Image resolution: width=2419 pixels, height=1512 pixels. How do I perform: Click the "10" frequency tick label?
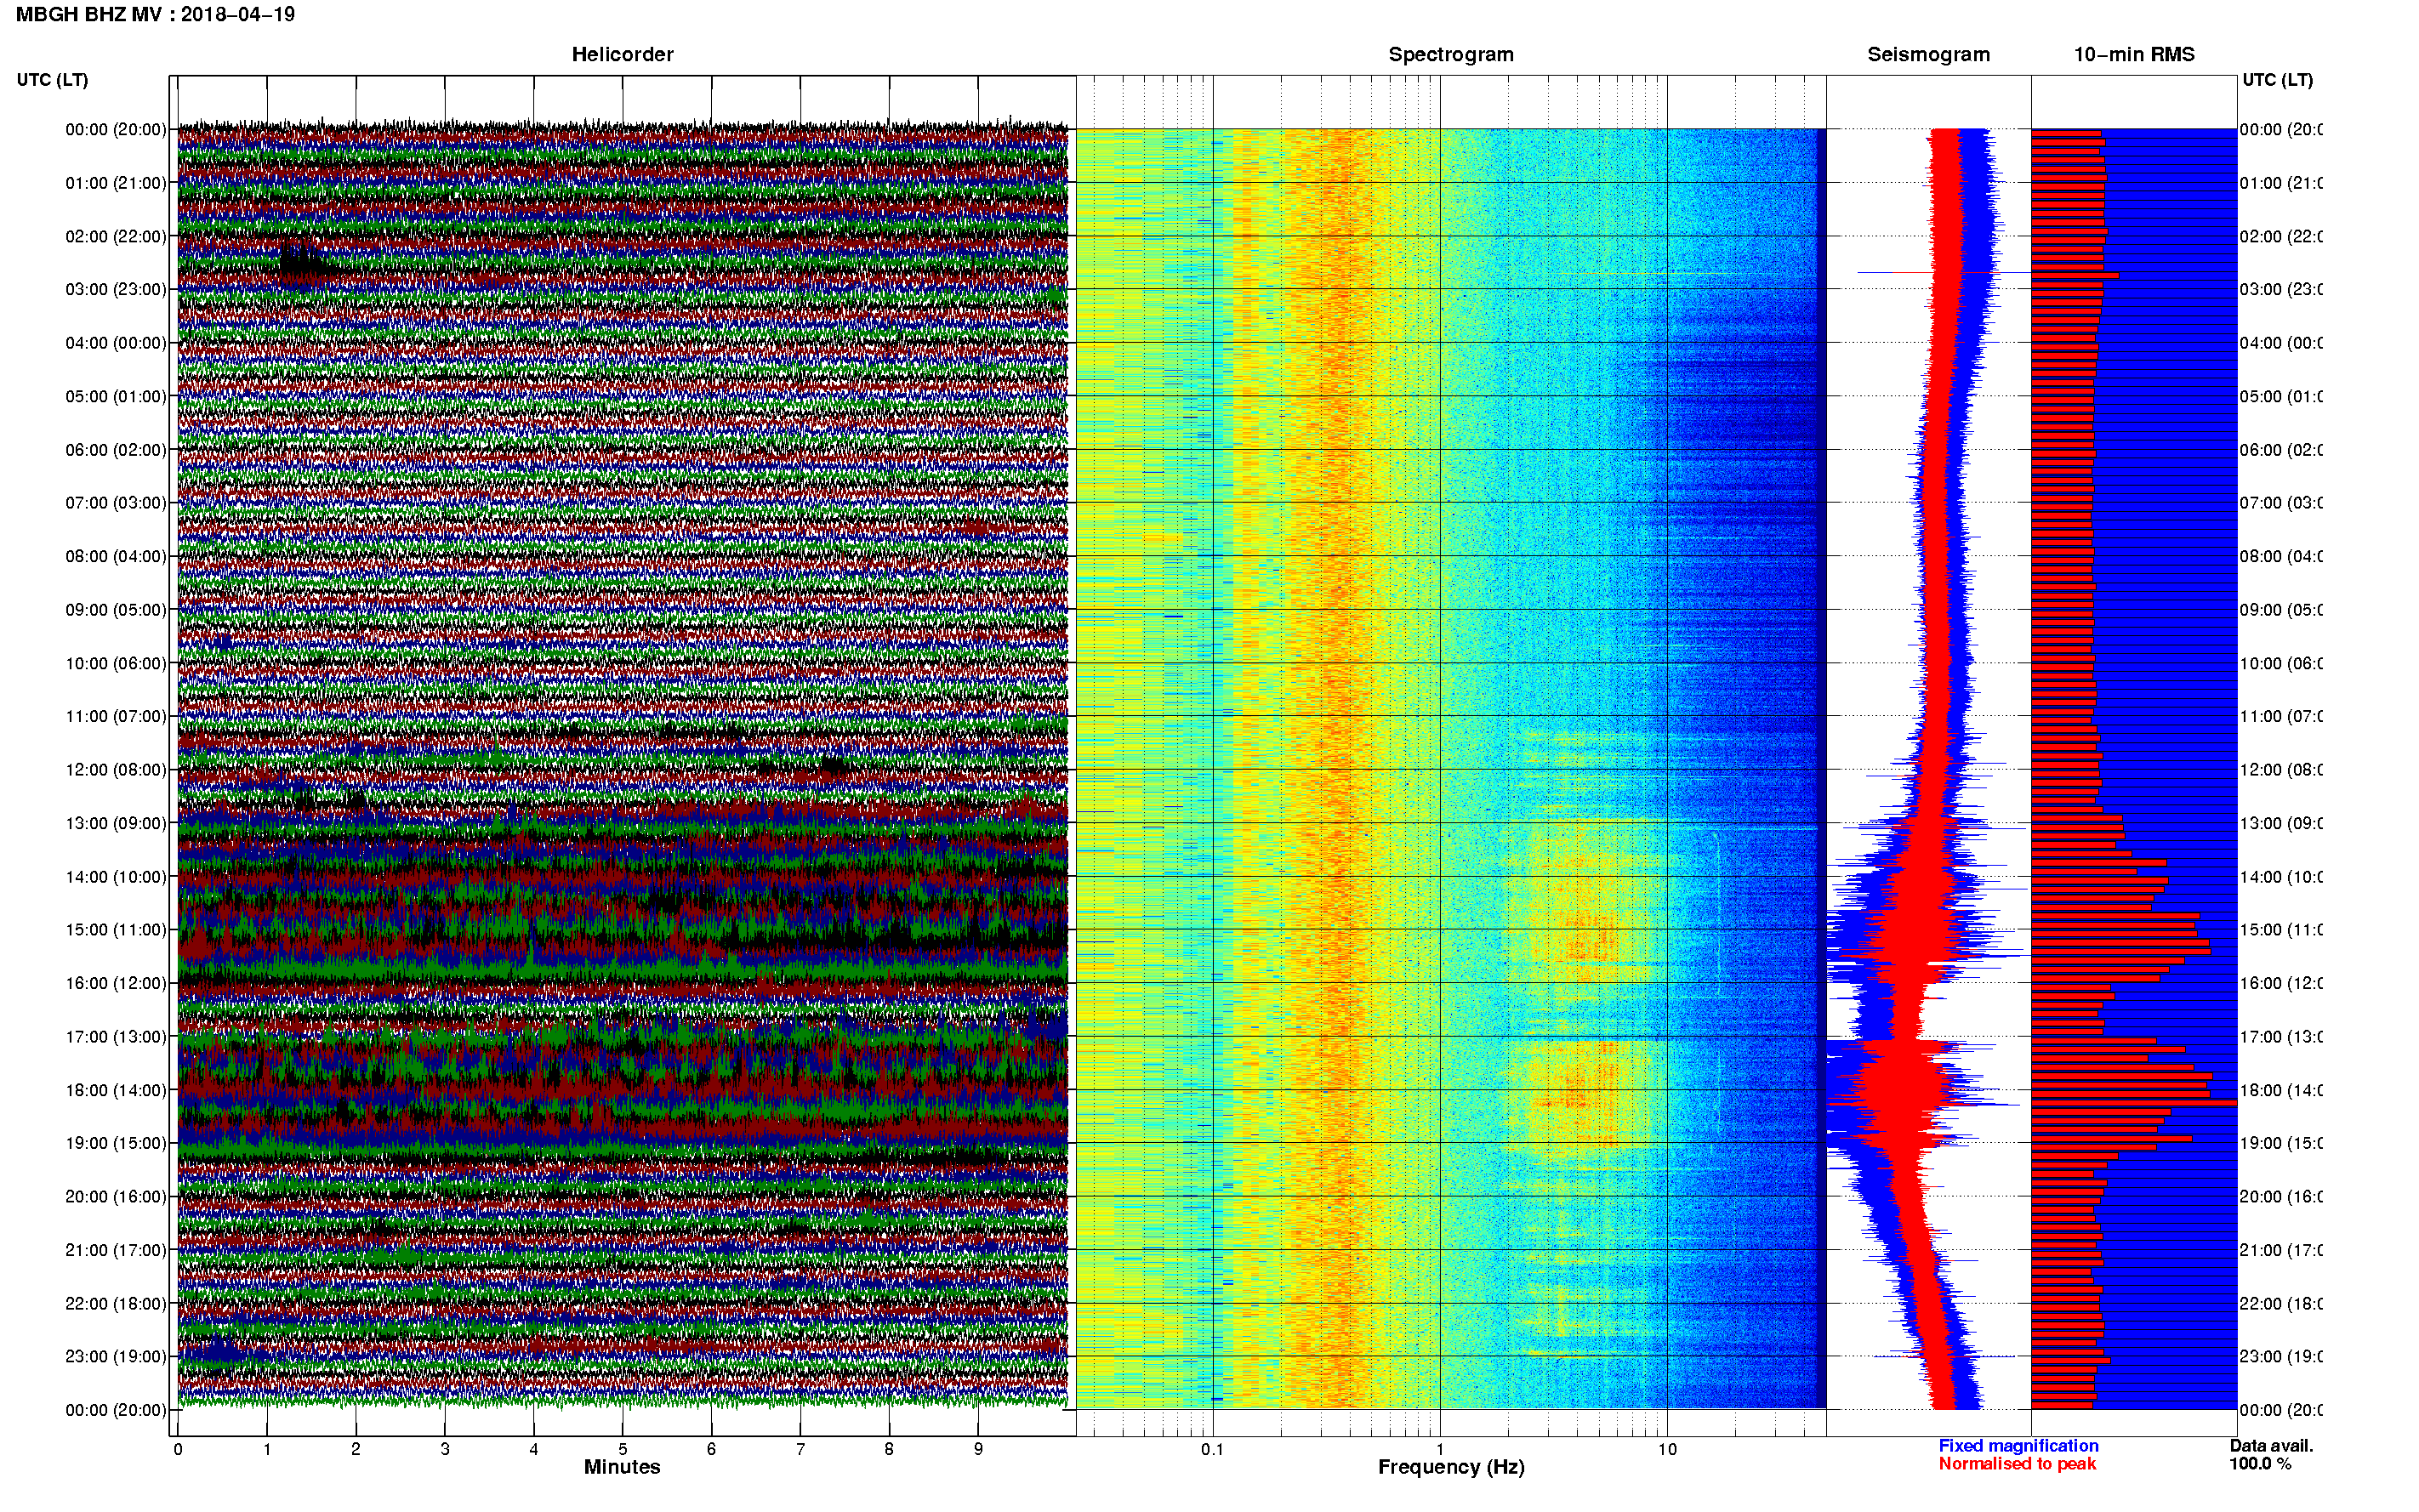click(1667, 1449)
